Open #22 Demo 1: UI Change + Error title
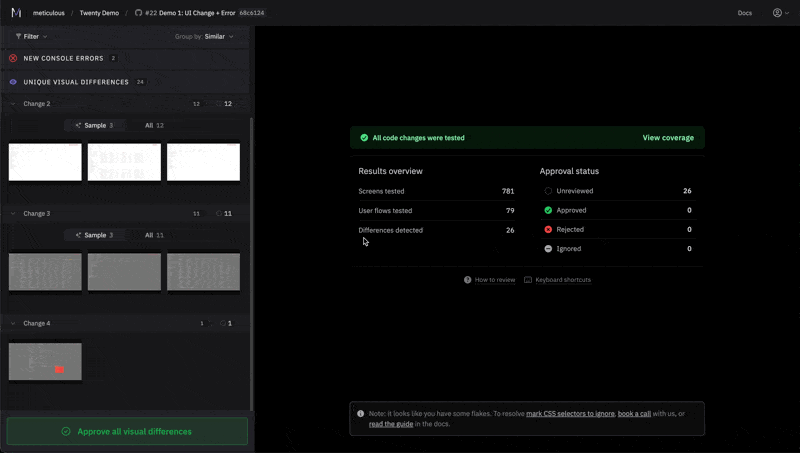The image size is (800, 453). point(190,13)
